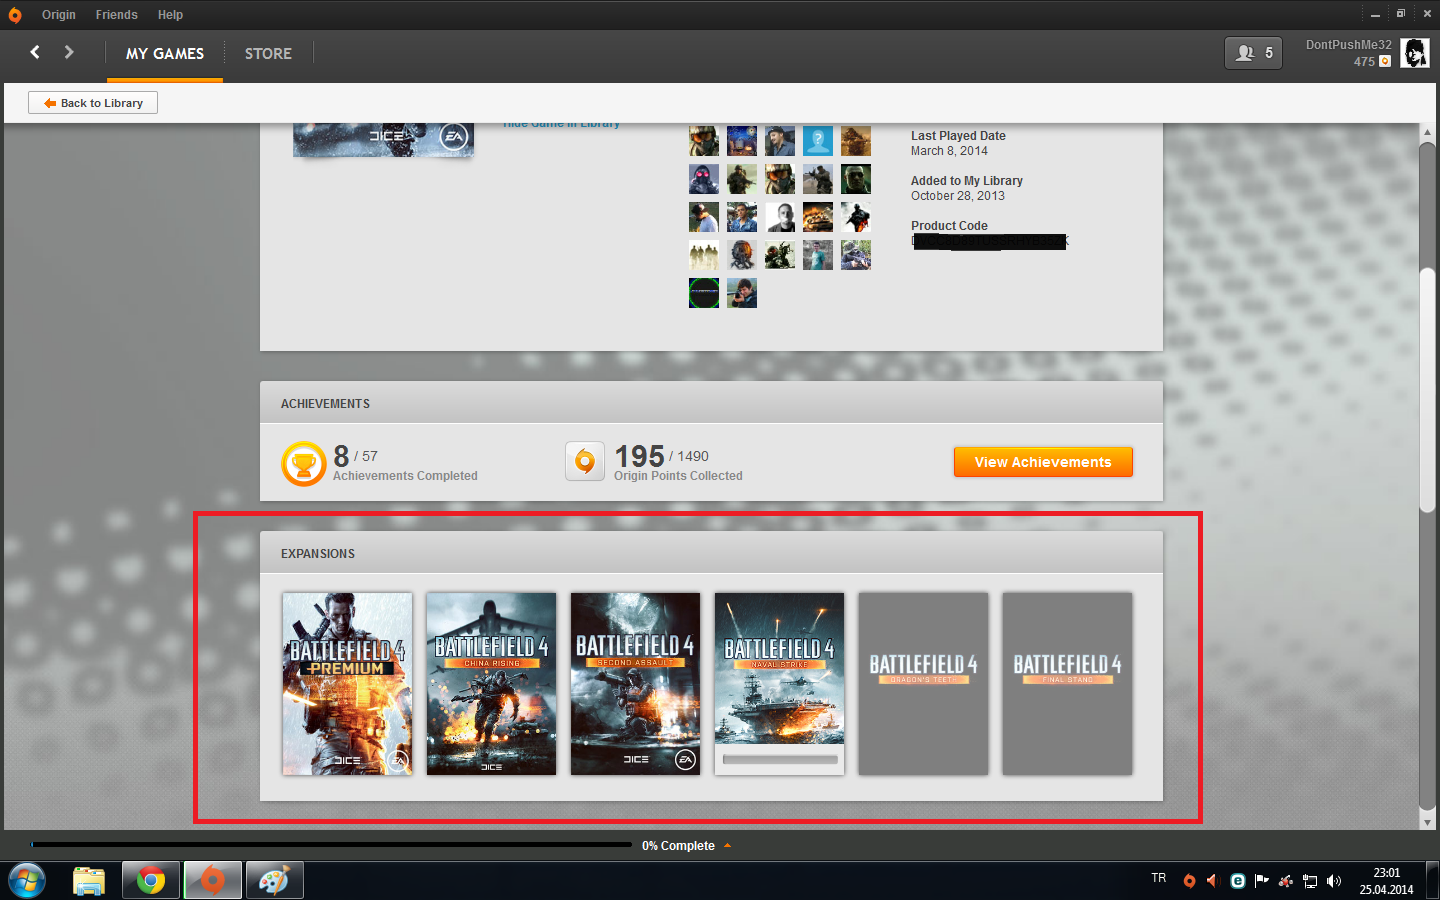Select the starry night painting friend avatar

point(742,141)
